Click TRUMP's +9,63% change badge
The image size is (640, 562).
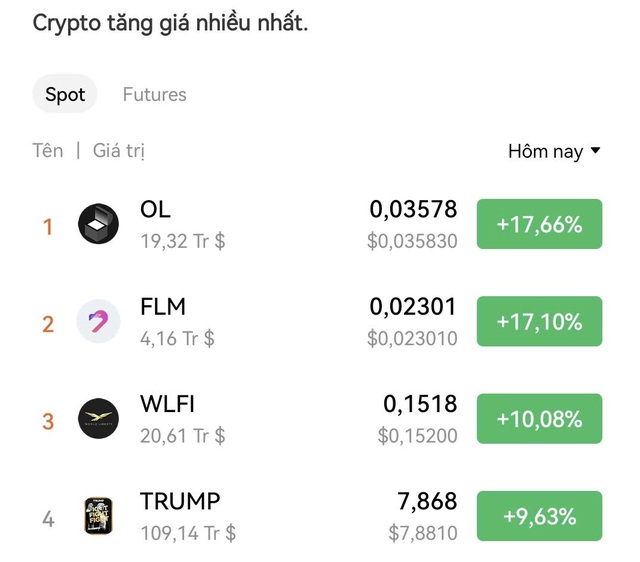(x=539, y=517)
